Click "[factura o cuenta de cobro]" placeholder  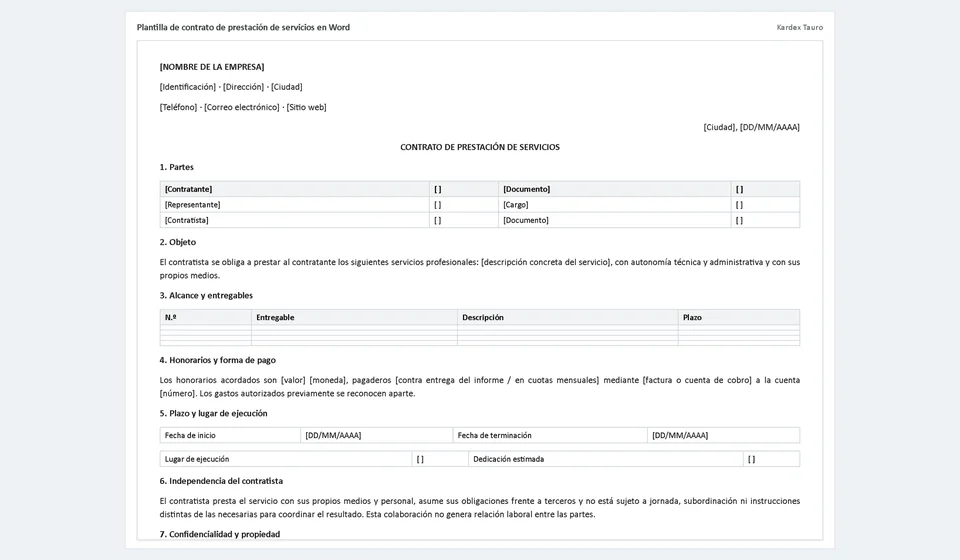(x=697, y=380)
